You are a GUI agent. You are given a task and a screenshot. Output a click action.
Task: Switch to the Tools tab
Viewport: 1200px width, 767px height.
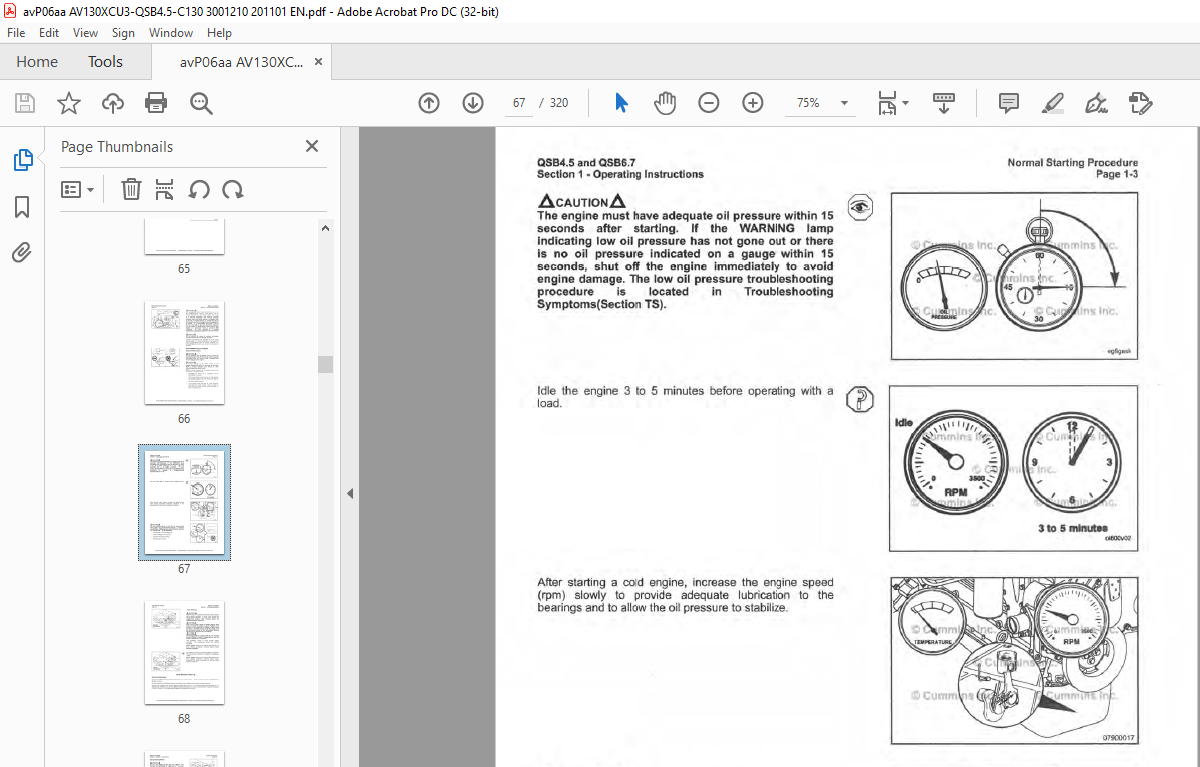[x=105, y=62]
